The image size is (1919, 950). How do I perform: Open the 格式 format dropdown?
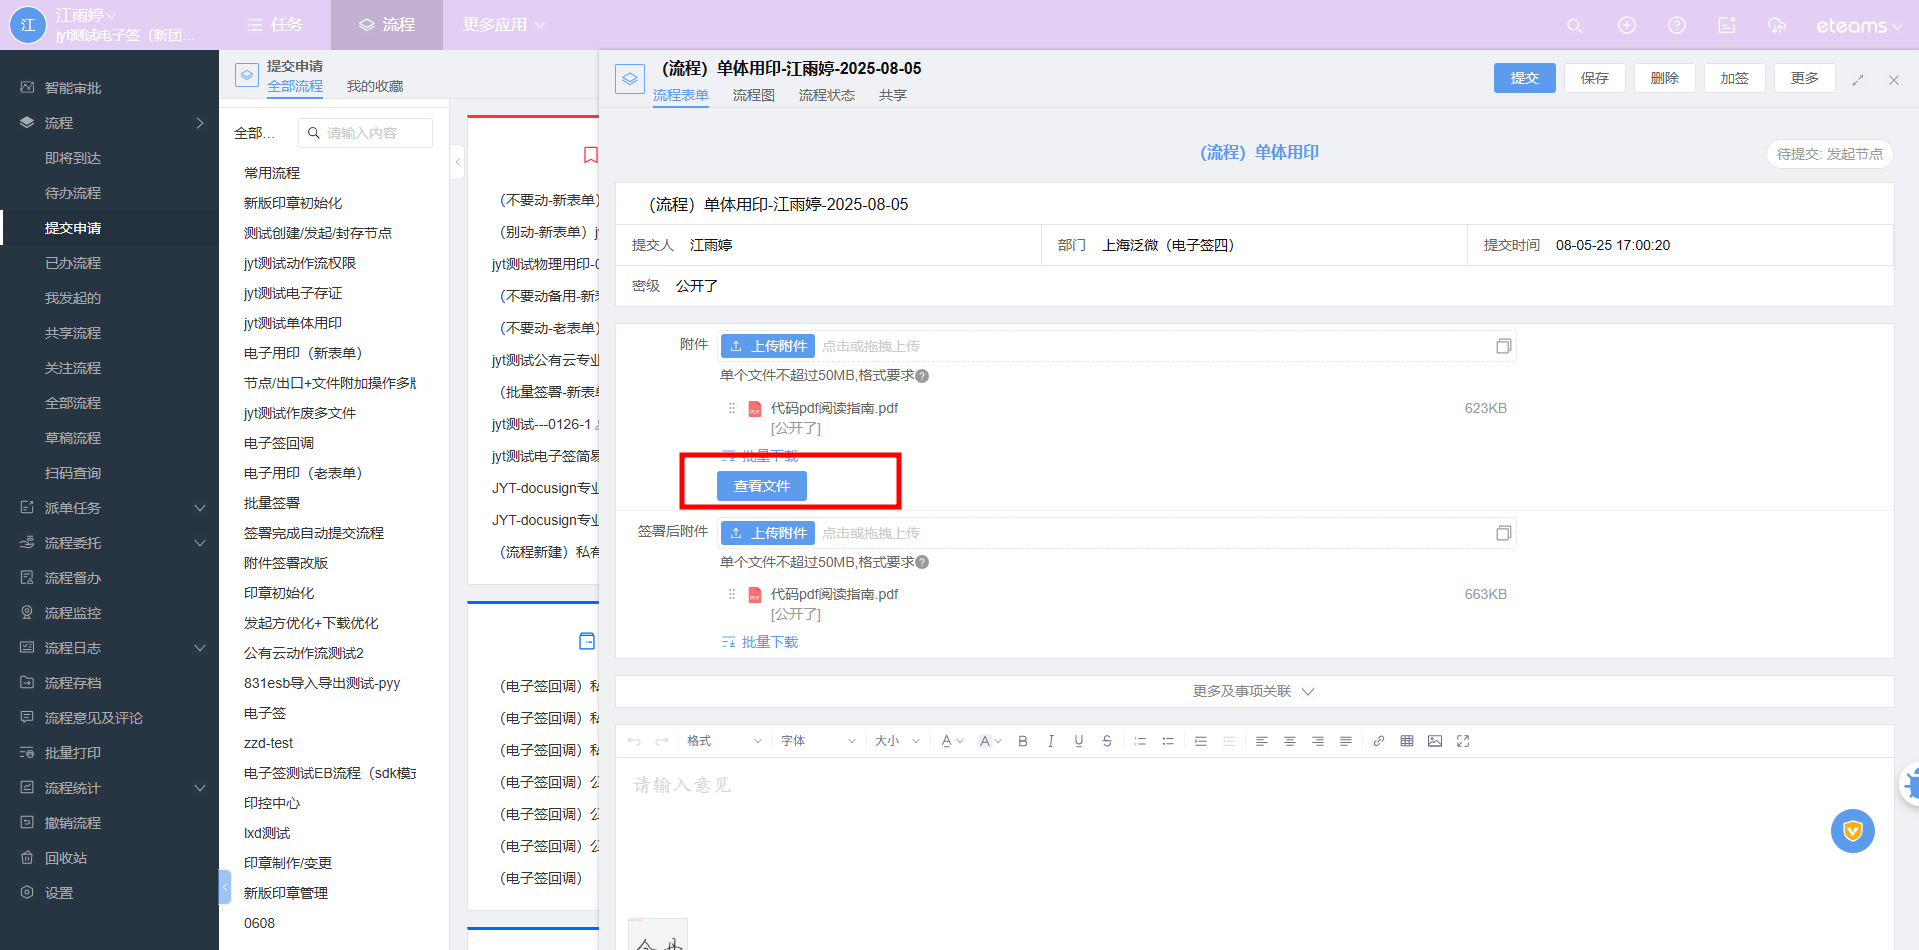[x=723, y=741]
